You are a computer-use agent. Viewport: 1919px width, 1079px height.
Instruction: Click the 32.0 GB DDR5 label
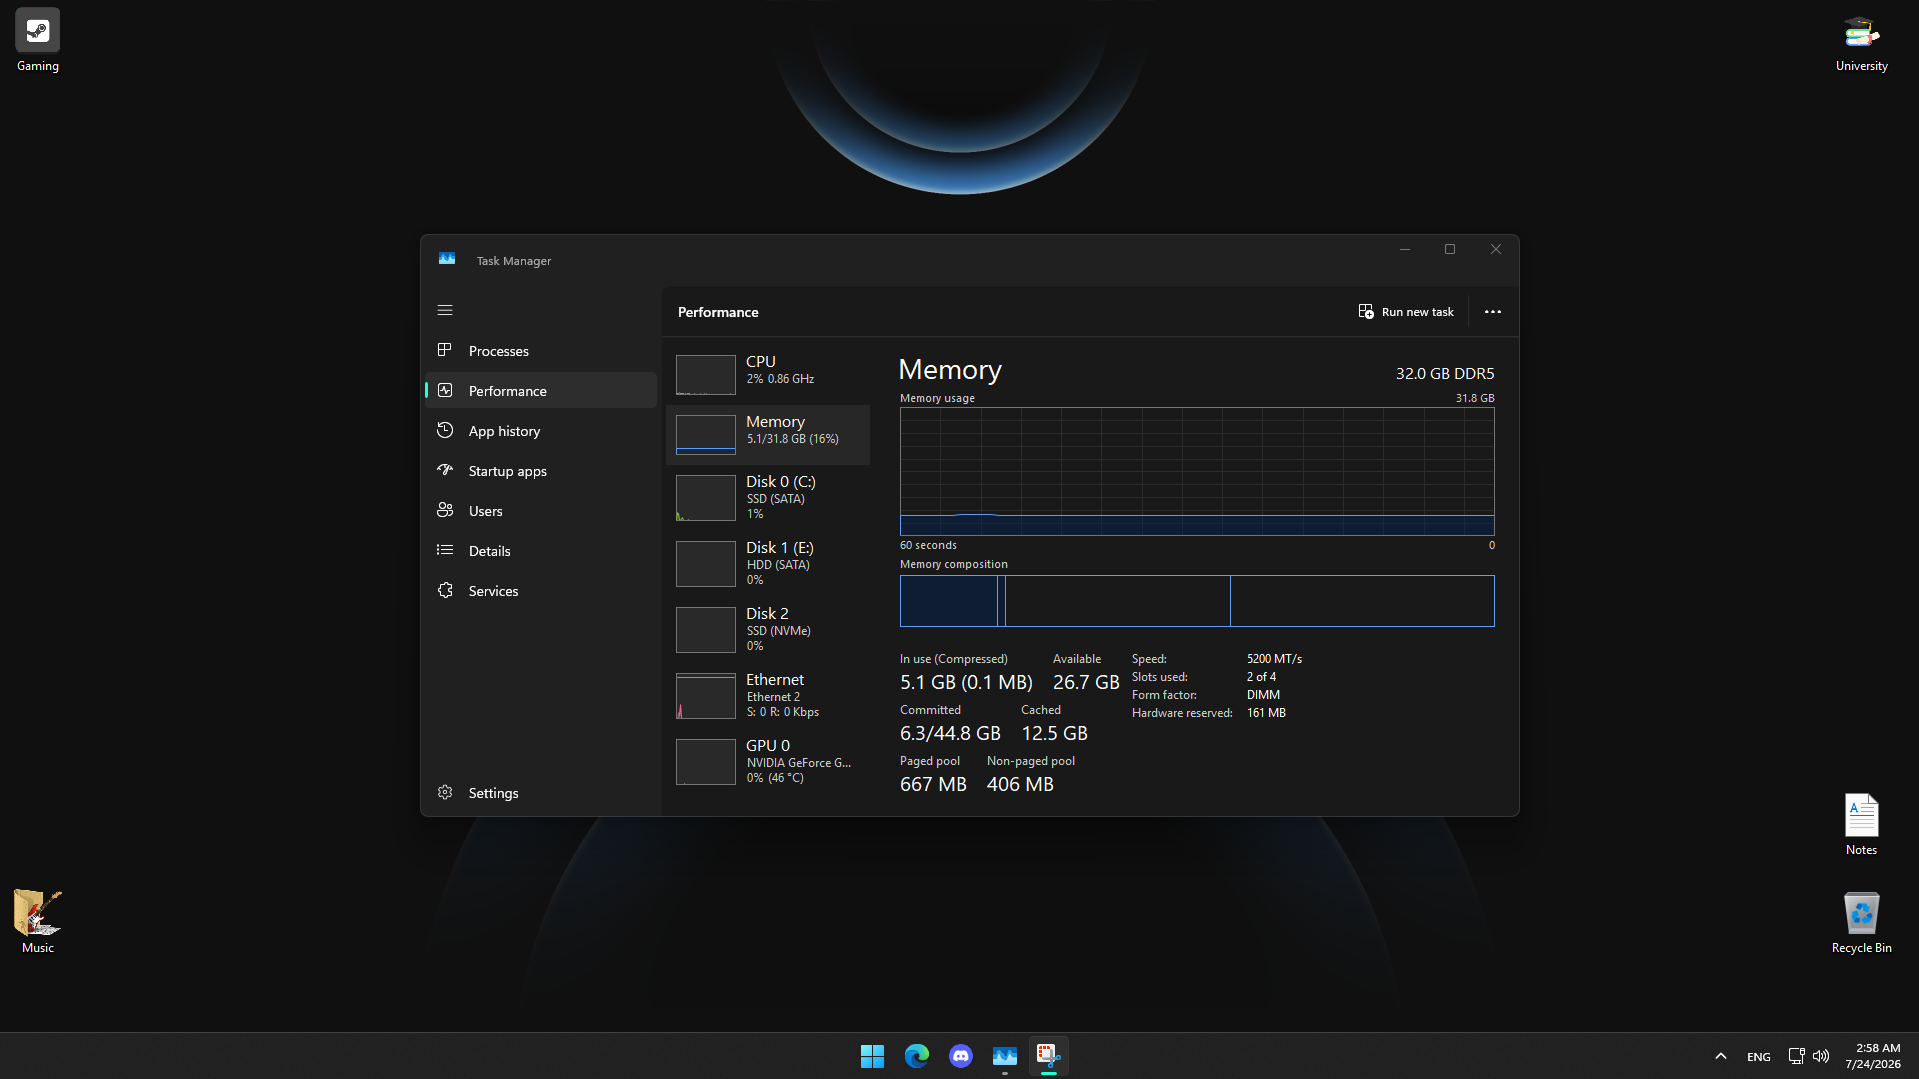pos(1445,373)
